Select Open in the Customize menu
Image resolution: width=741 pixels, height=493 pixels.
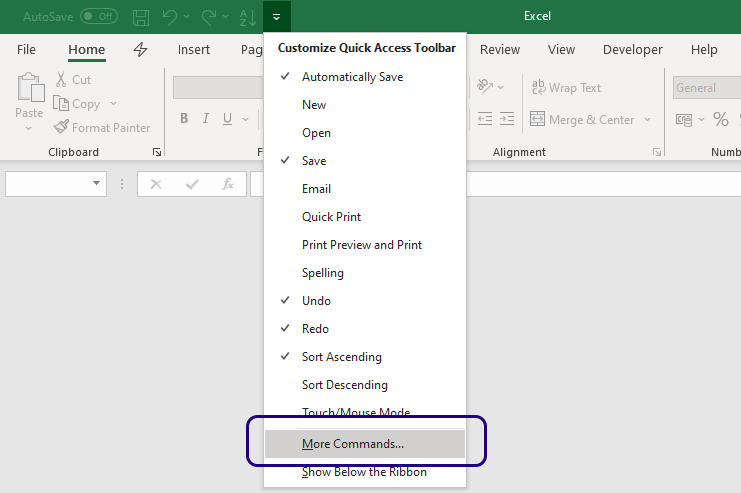pos(365,133)
